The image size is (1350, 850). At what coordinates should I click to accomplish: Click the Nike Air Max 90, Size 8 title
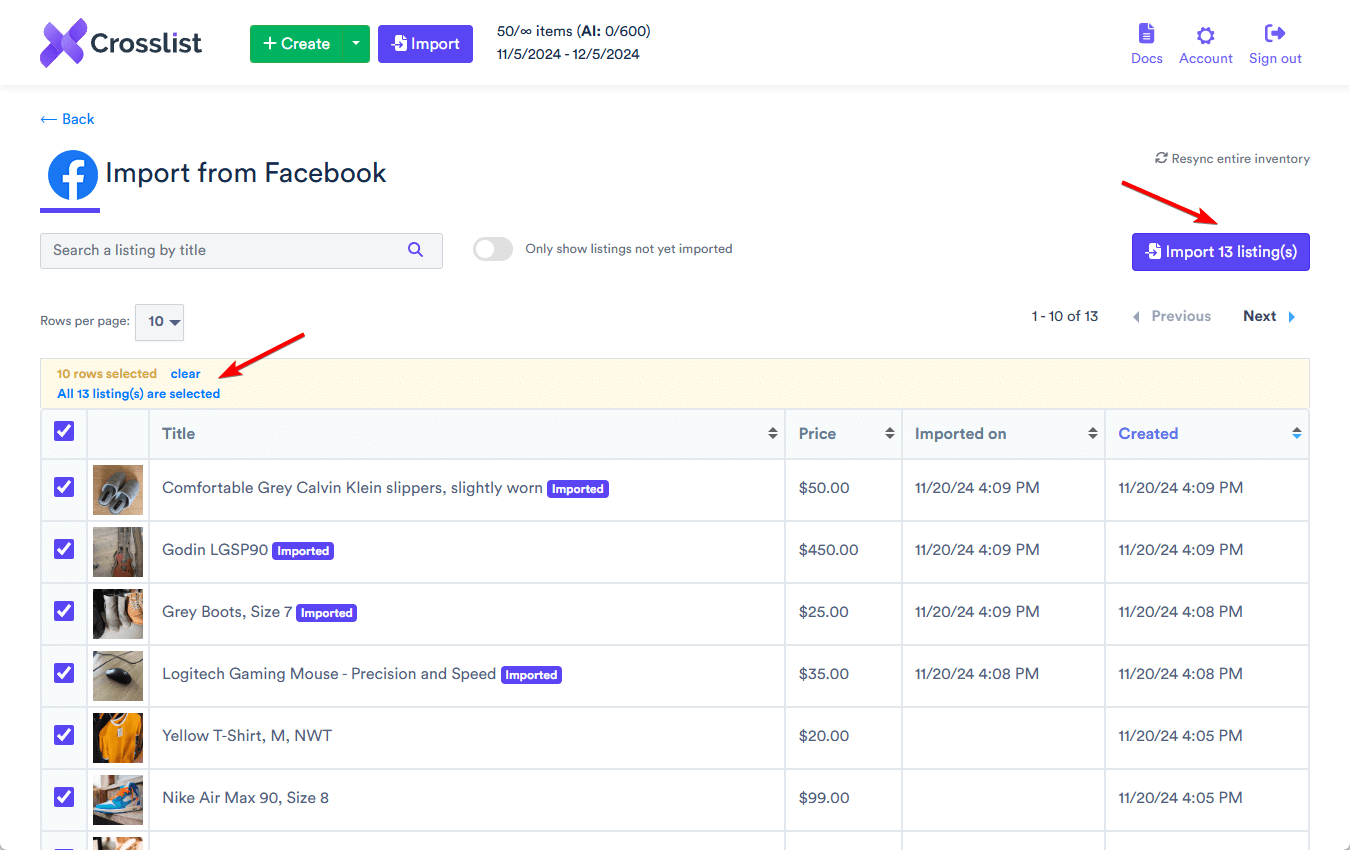pos(246,798)
